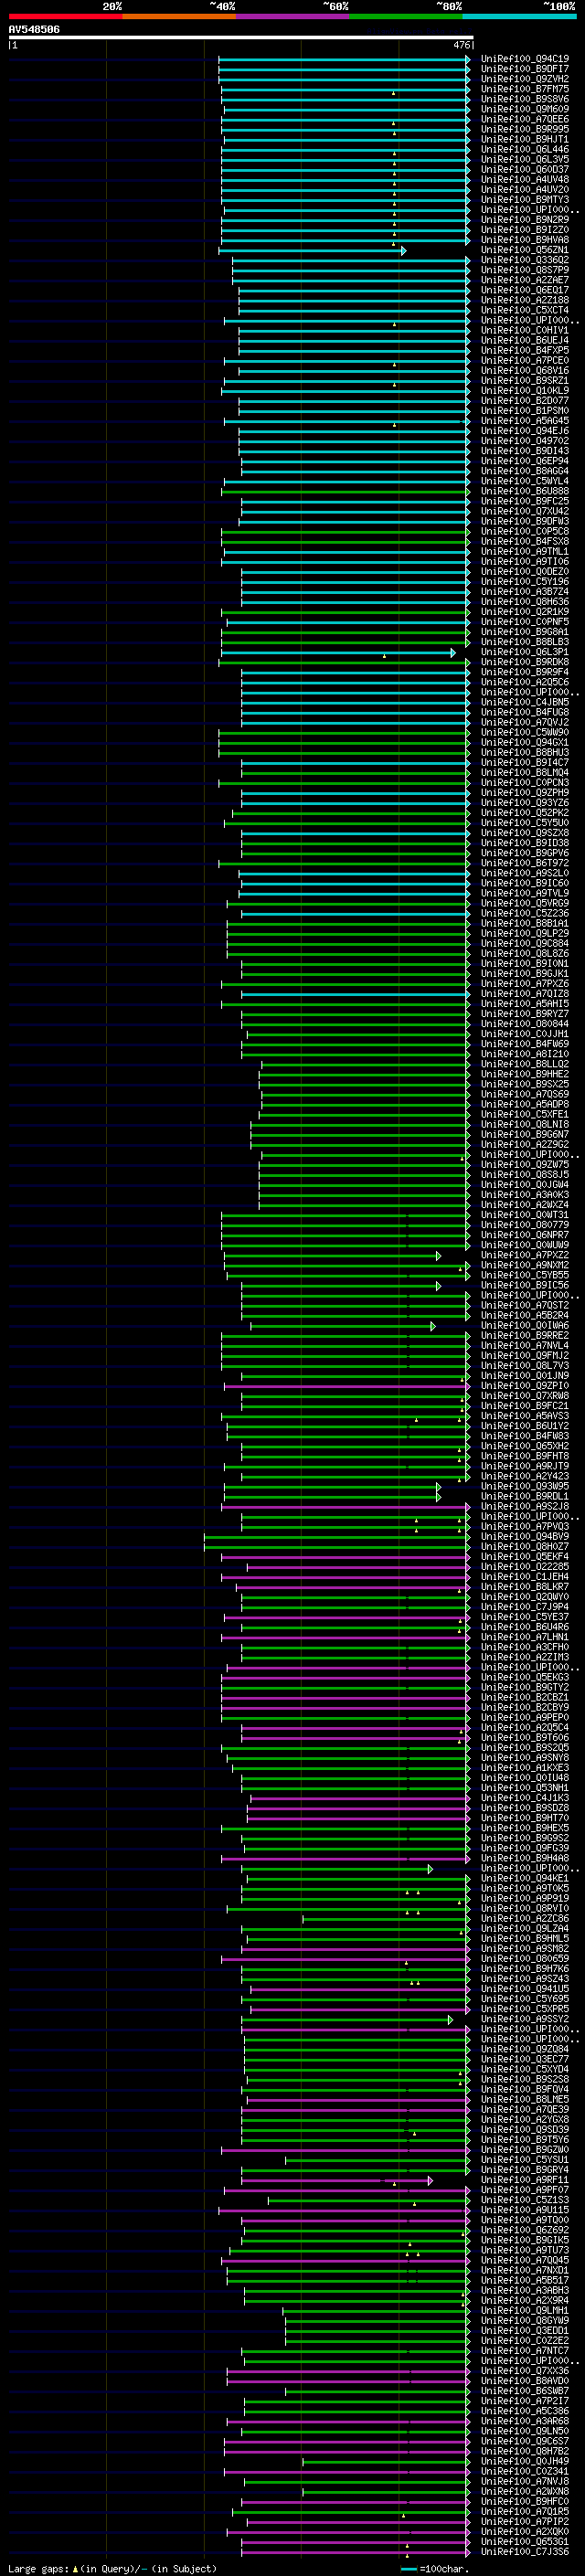
Task: Open hit UniRef100_B6UEJ4
Action: [525, 340]
